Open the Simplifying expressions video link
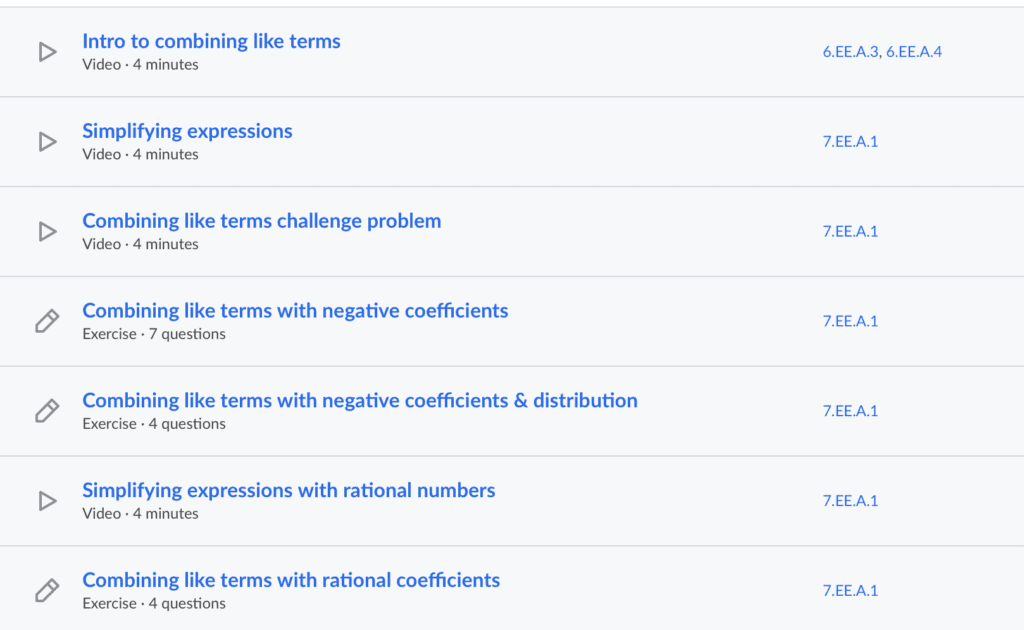This screenshot has height=630, width=1024. tap(187, 131)
